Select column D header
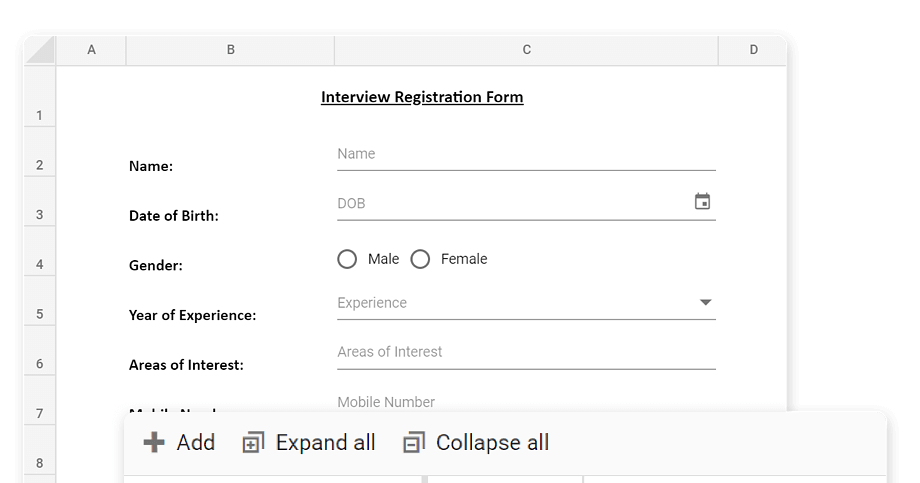Viewport: 920px width, 483px height. (753, 50)
